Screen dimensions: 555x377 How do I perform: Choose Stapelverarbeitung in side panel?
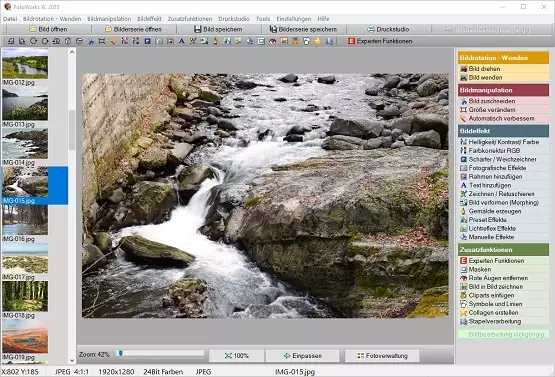[503, 321]
